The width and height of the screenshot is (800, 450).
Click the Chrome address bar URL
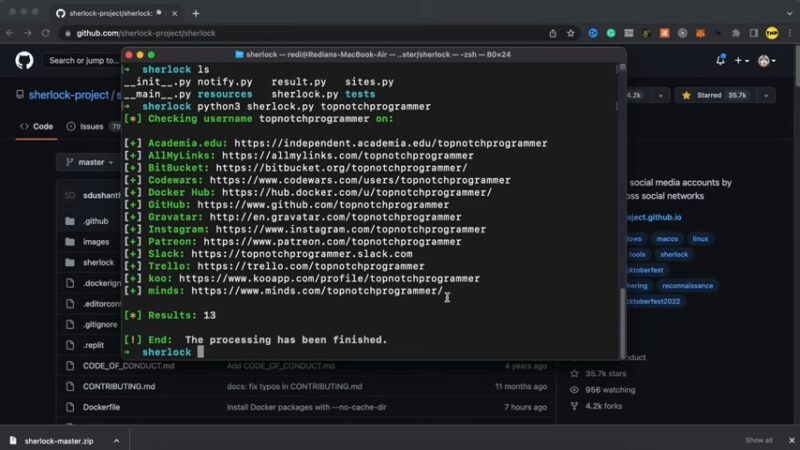146,33
